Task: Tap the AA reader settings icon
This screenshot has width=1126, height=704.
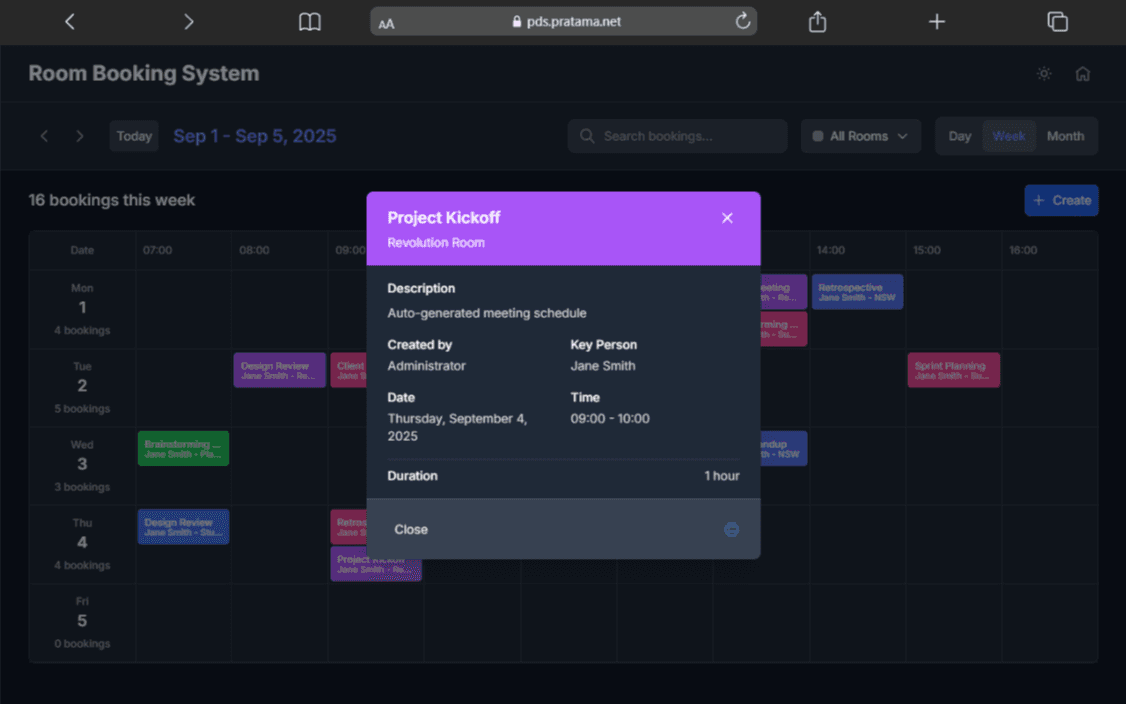Action: [386, 24]
